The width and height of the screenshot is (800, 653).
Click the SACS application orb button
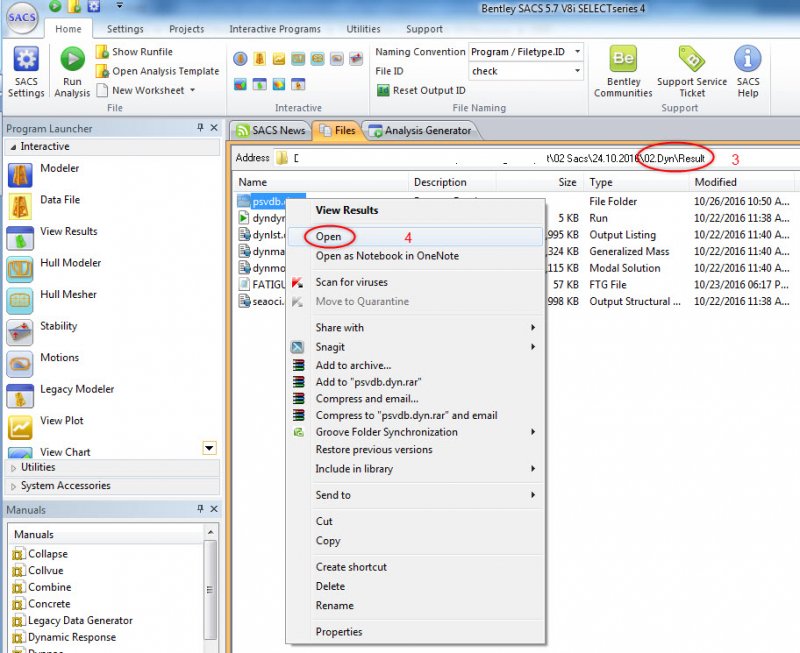(x=22, y=18)
